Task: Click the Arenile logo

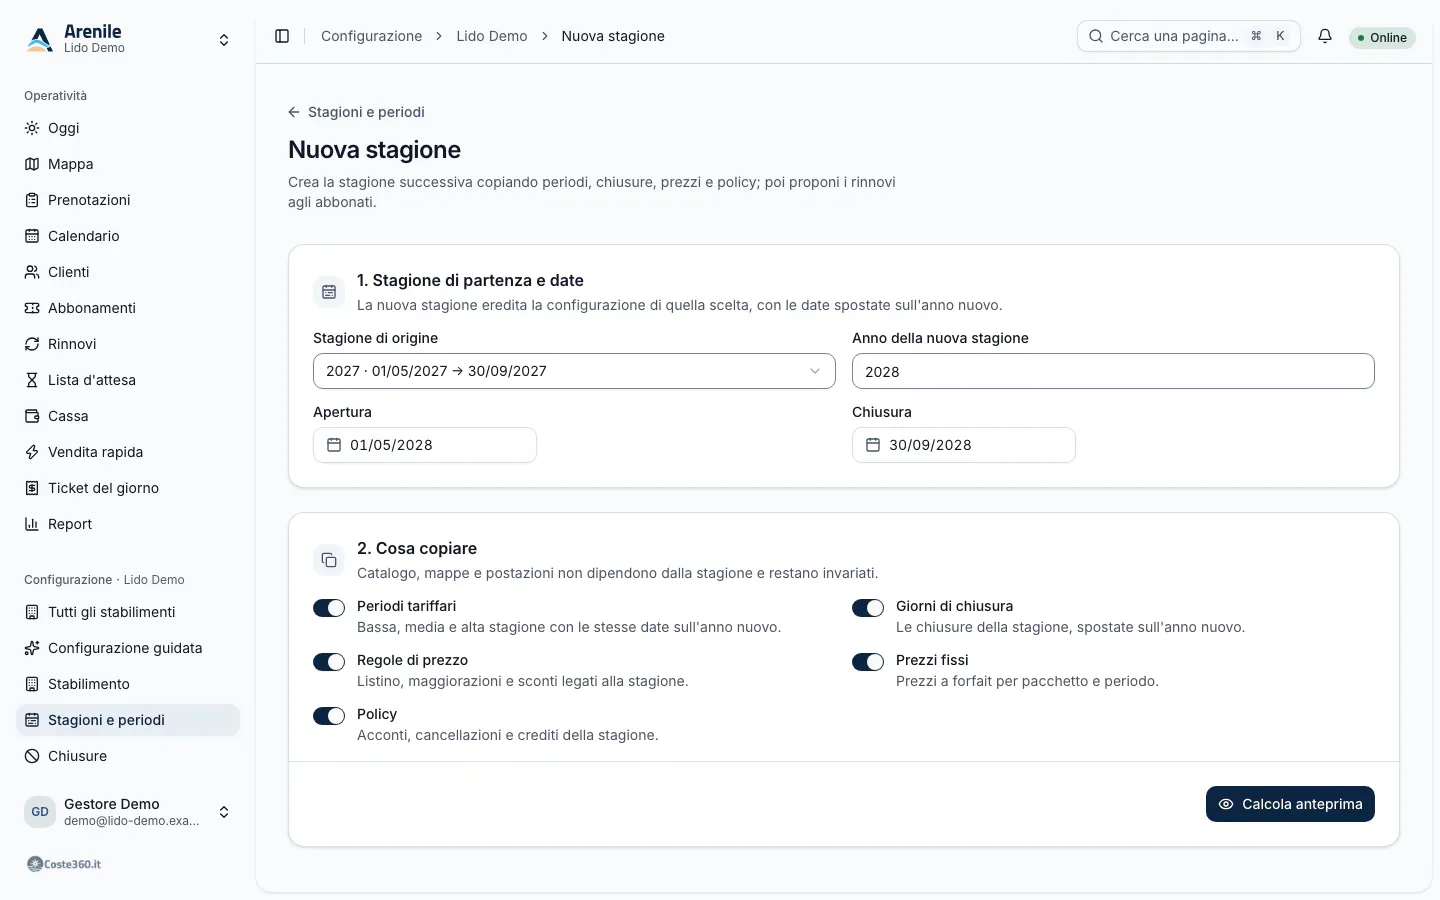Action: click(x=40, y=39)
